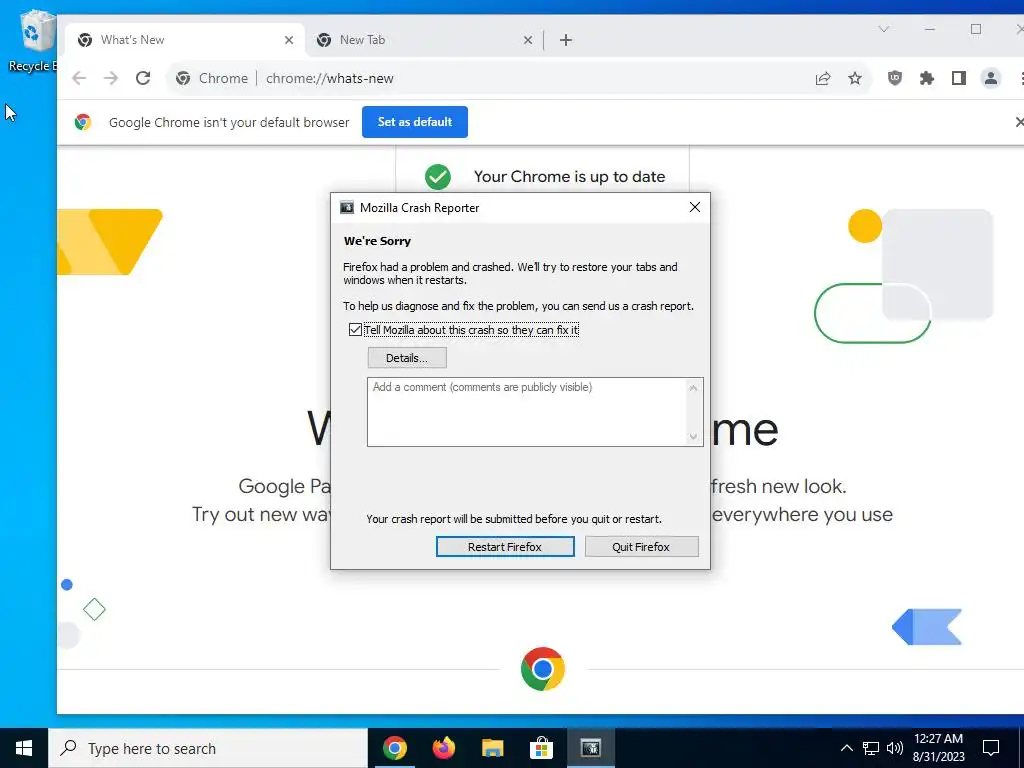Viewport: 1024px width, 768px height.
Task: Launch Chrome from the taskbar
Action: tap(394, 748)
